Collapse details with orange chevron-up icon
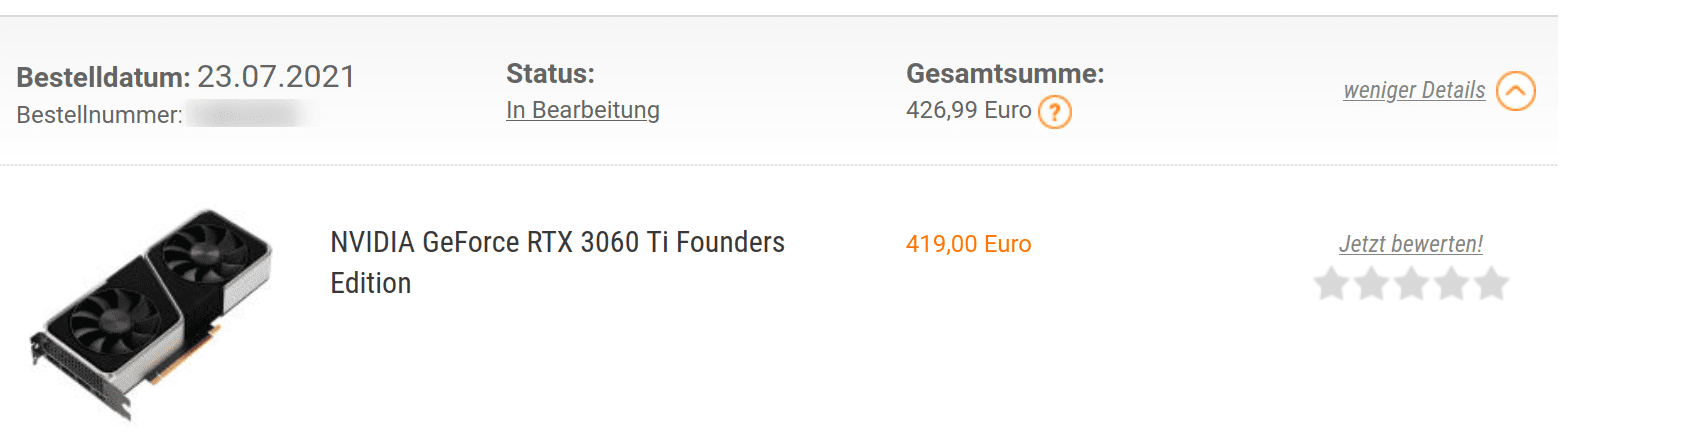The height and width of the screenshot is (435, 1693). (1515, 91)
